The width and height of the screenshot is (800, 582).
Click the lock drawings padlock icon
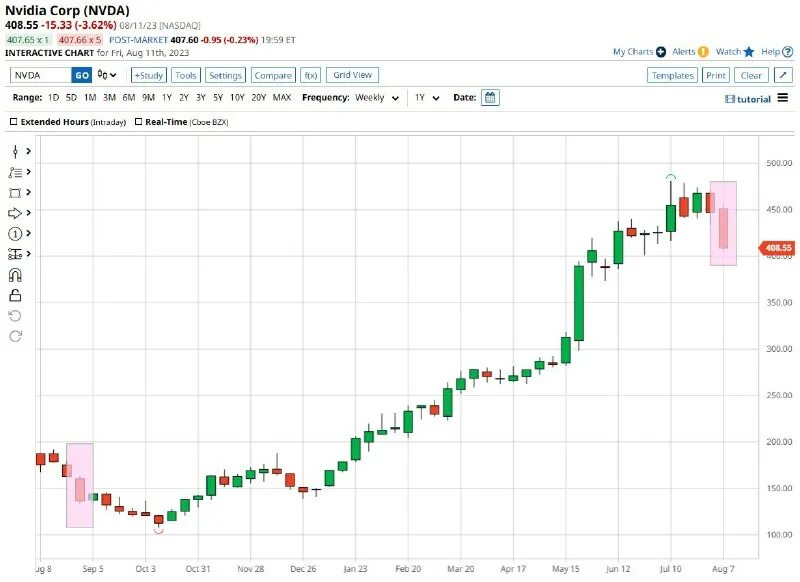15,295
